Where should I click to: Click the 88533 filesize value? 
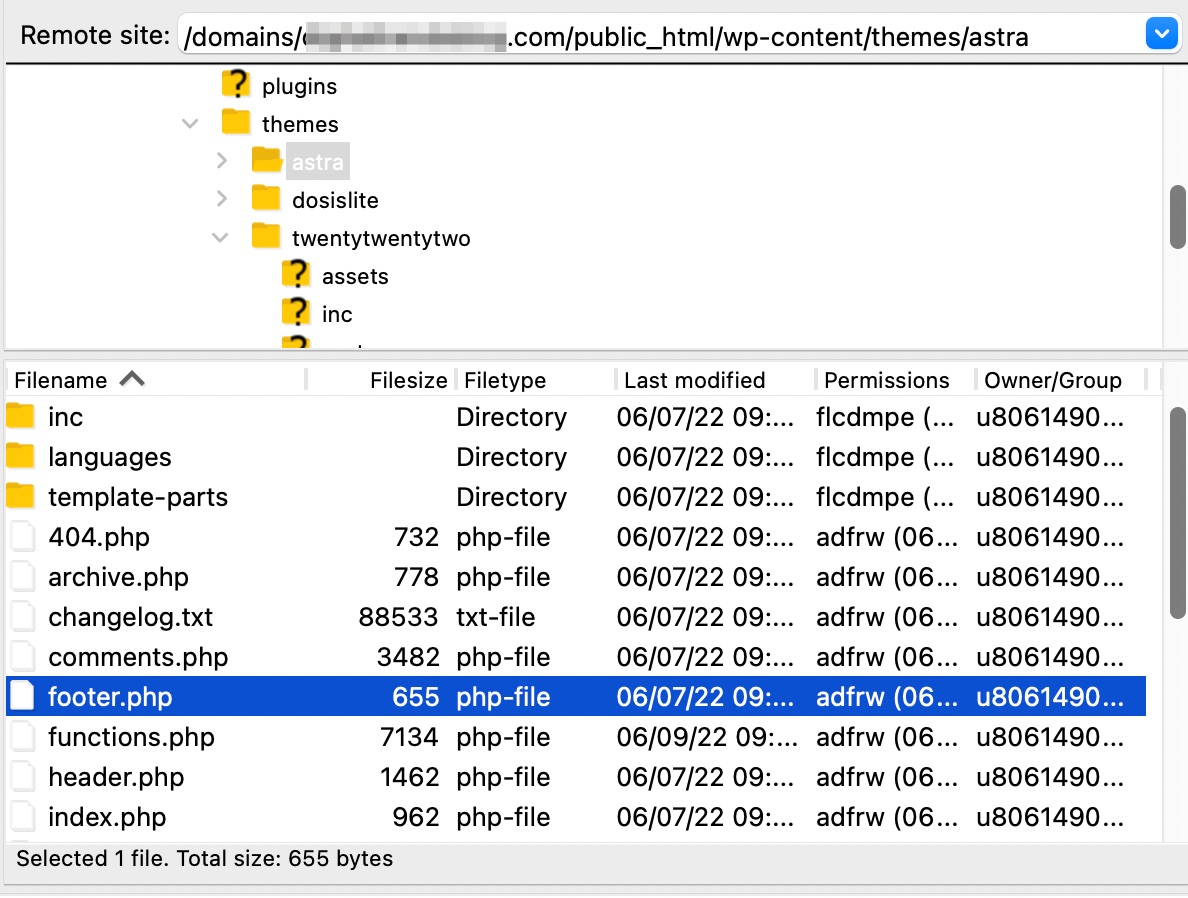point(399,618)
